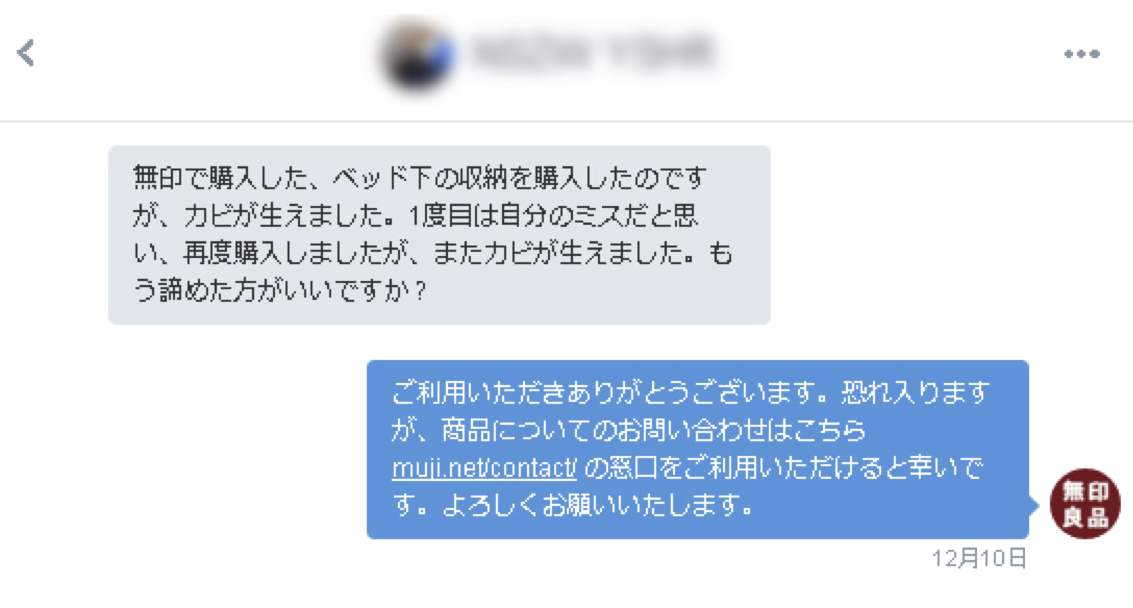Open the muji.net/contact/ link
Image resolution: width=1133 pixels, height=608 pixels.
click(x=484, y=468)
